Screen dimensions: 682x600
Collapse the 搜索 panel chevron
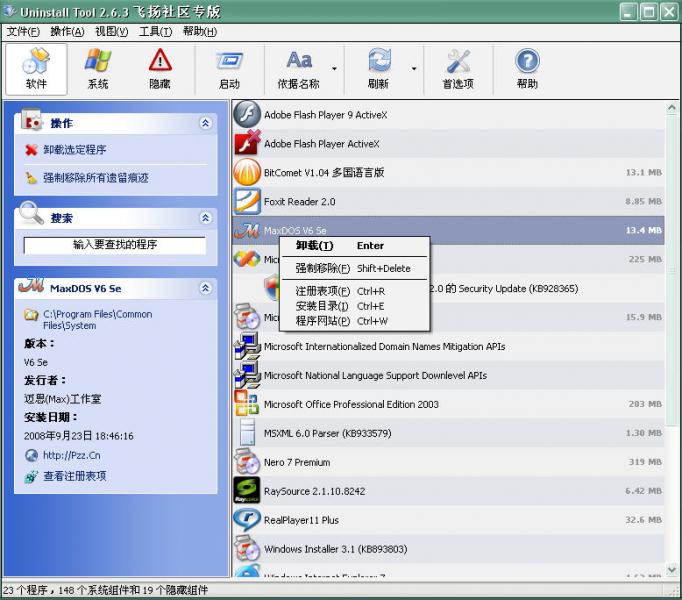[x=206, y=218]
